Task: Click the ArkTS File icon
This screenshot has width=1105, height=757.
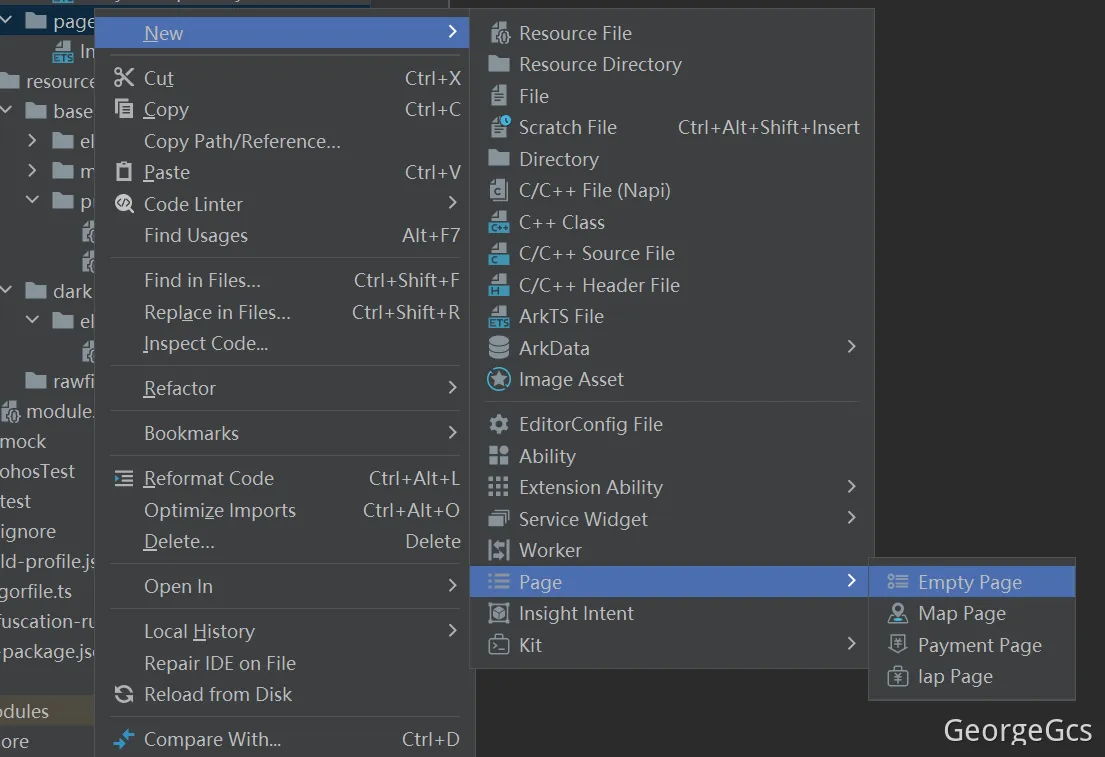Action: (499, 317)
